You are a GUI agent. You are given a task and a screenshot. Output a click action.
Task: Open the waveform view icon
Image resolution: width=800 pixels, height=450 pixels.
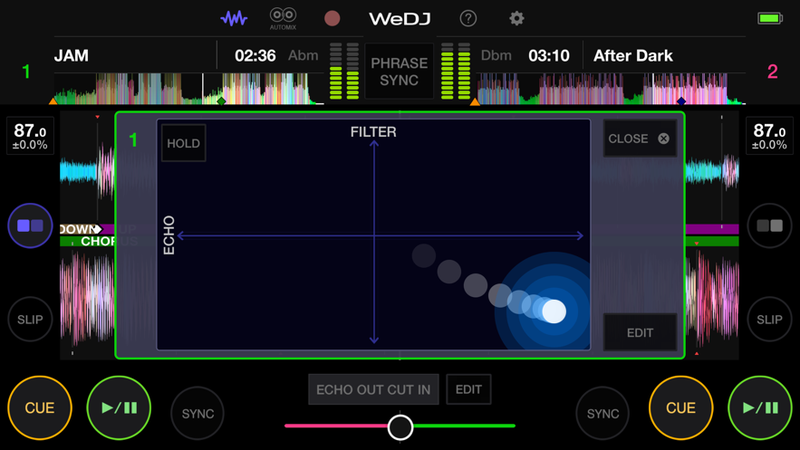[234, 19]
